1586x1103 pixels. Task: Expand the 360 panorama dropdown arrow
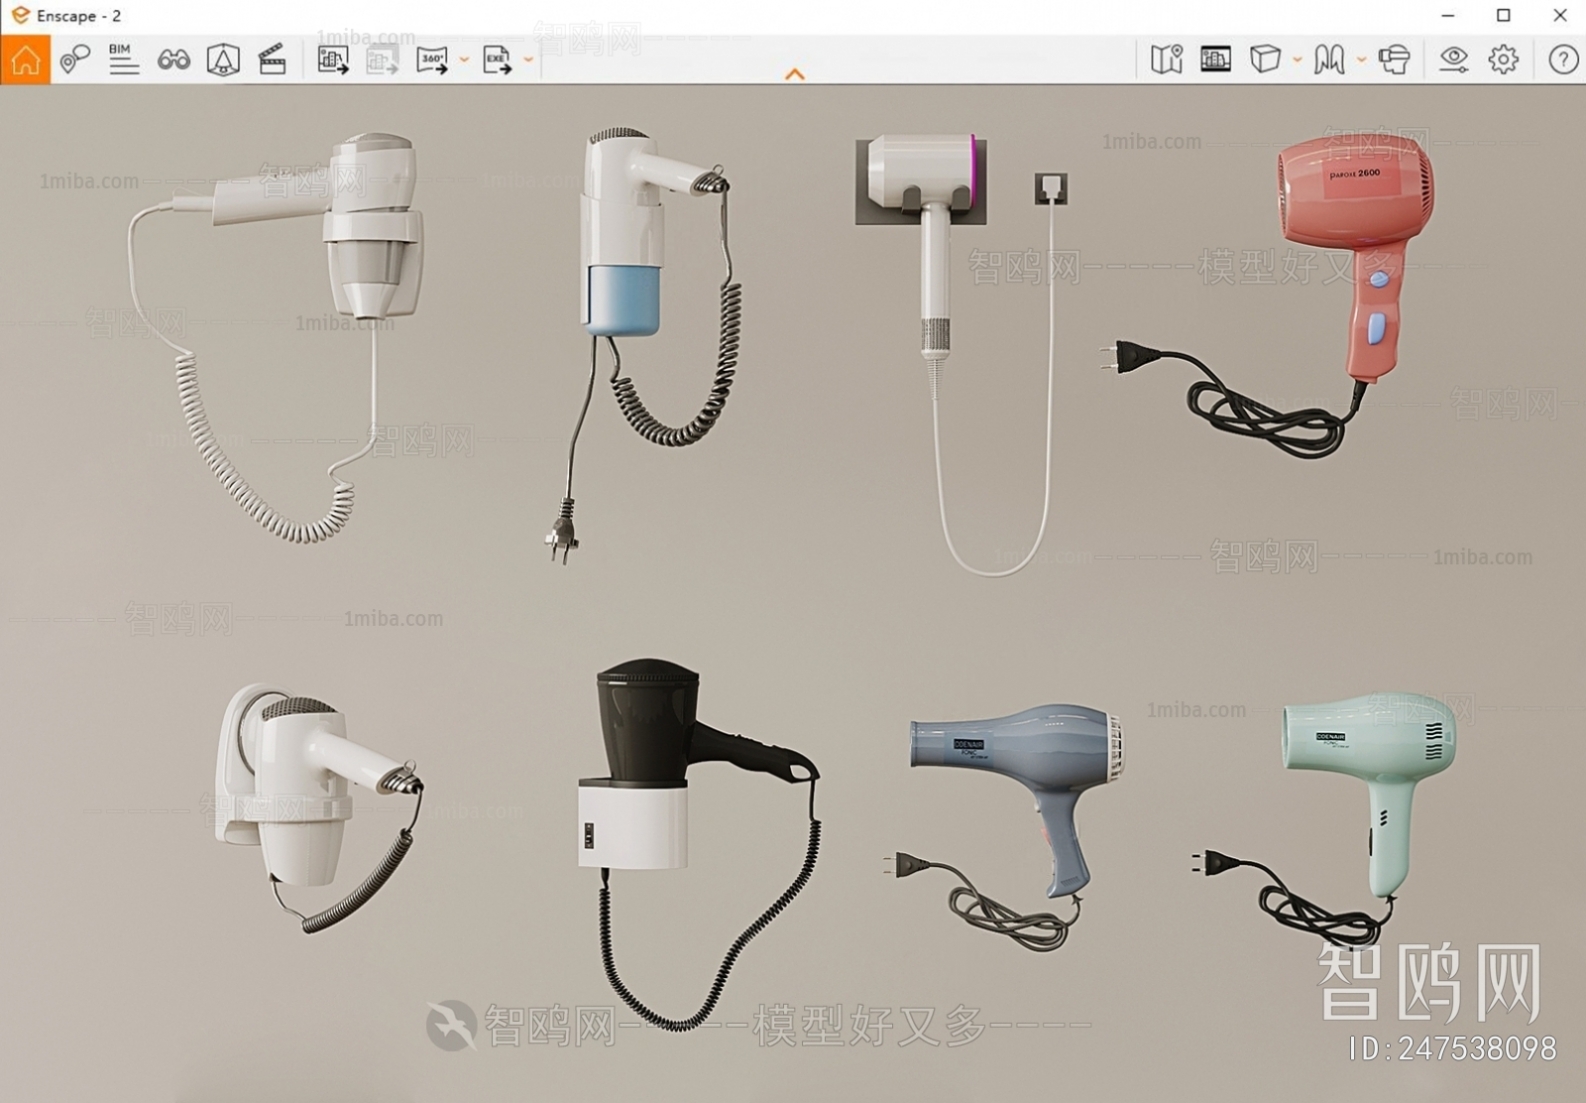[x=464, y=61]
